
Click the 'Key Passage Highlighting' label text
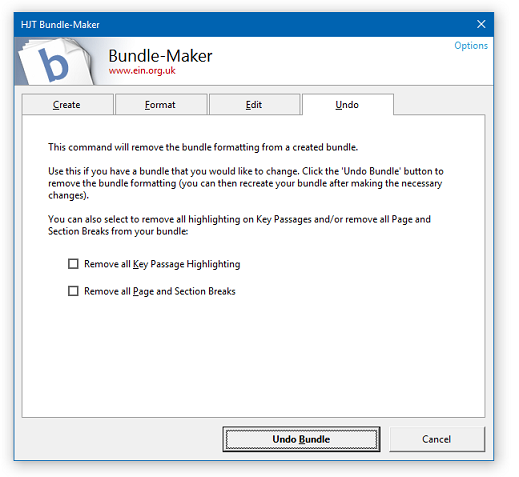pos(187,264)
